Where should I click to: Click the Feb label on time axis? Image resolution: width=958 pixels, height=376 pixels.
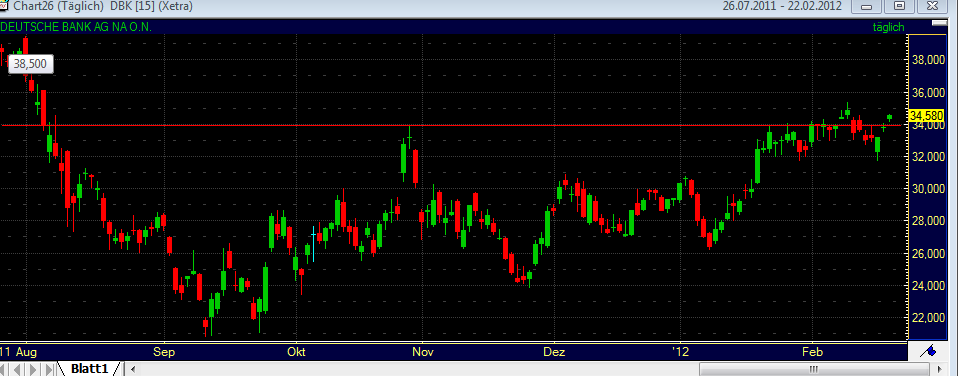[813, 352]
